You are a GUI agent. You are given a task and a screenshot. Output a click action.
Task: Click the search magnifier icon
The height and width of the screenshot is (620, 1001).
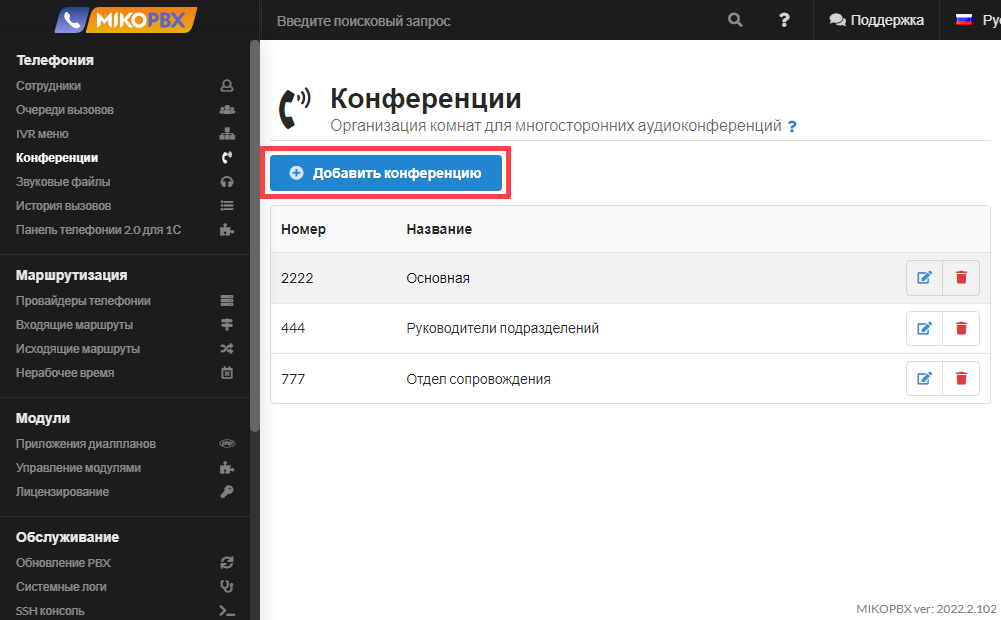(x=735, y=20)
